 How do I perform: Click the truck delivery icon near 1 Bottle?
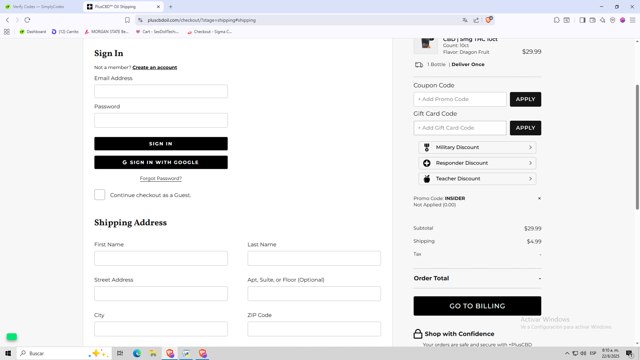click(419, 64)
